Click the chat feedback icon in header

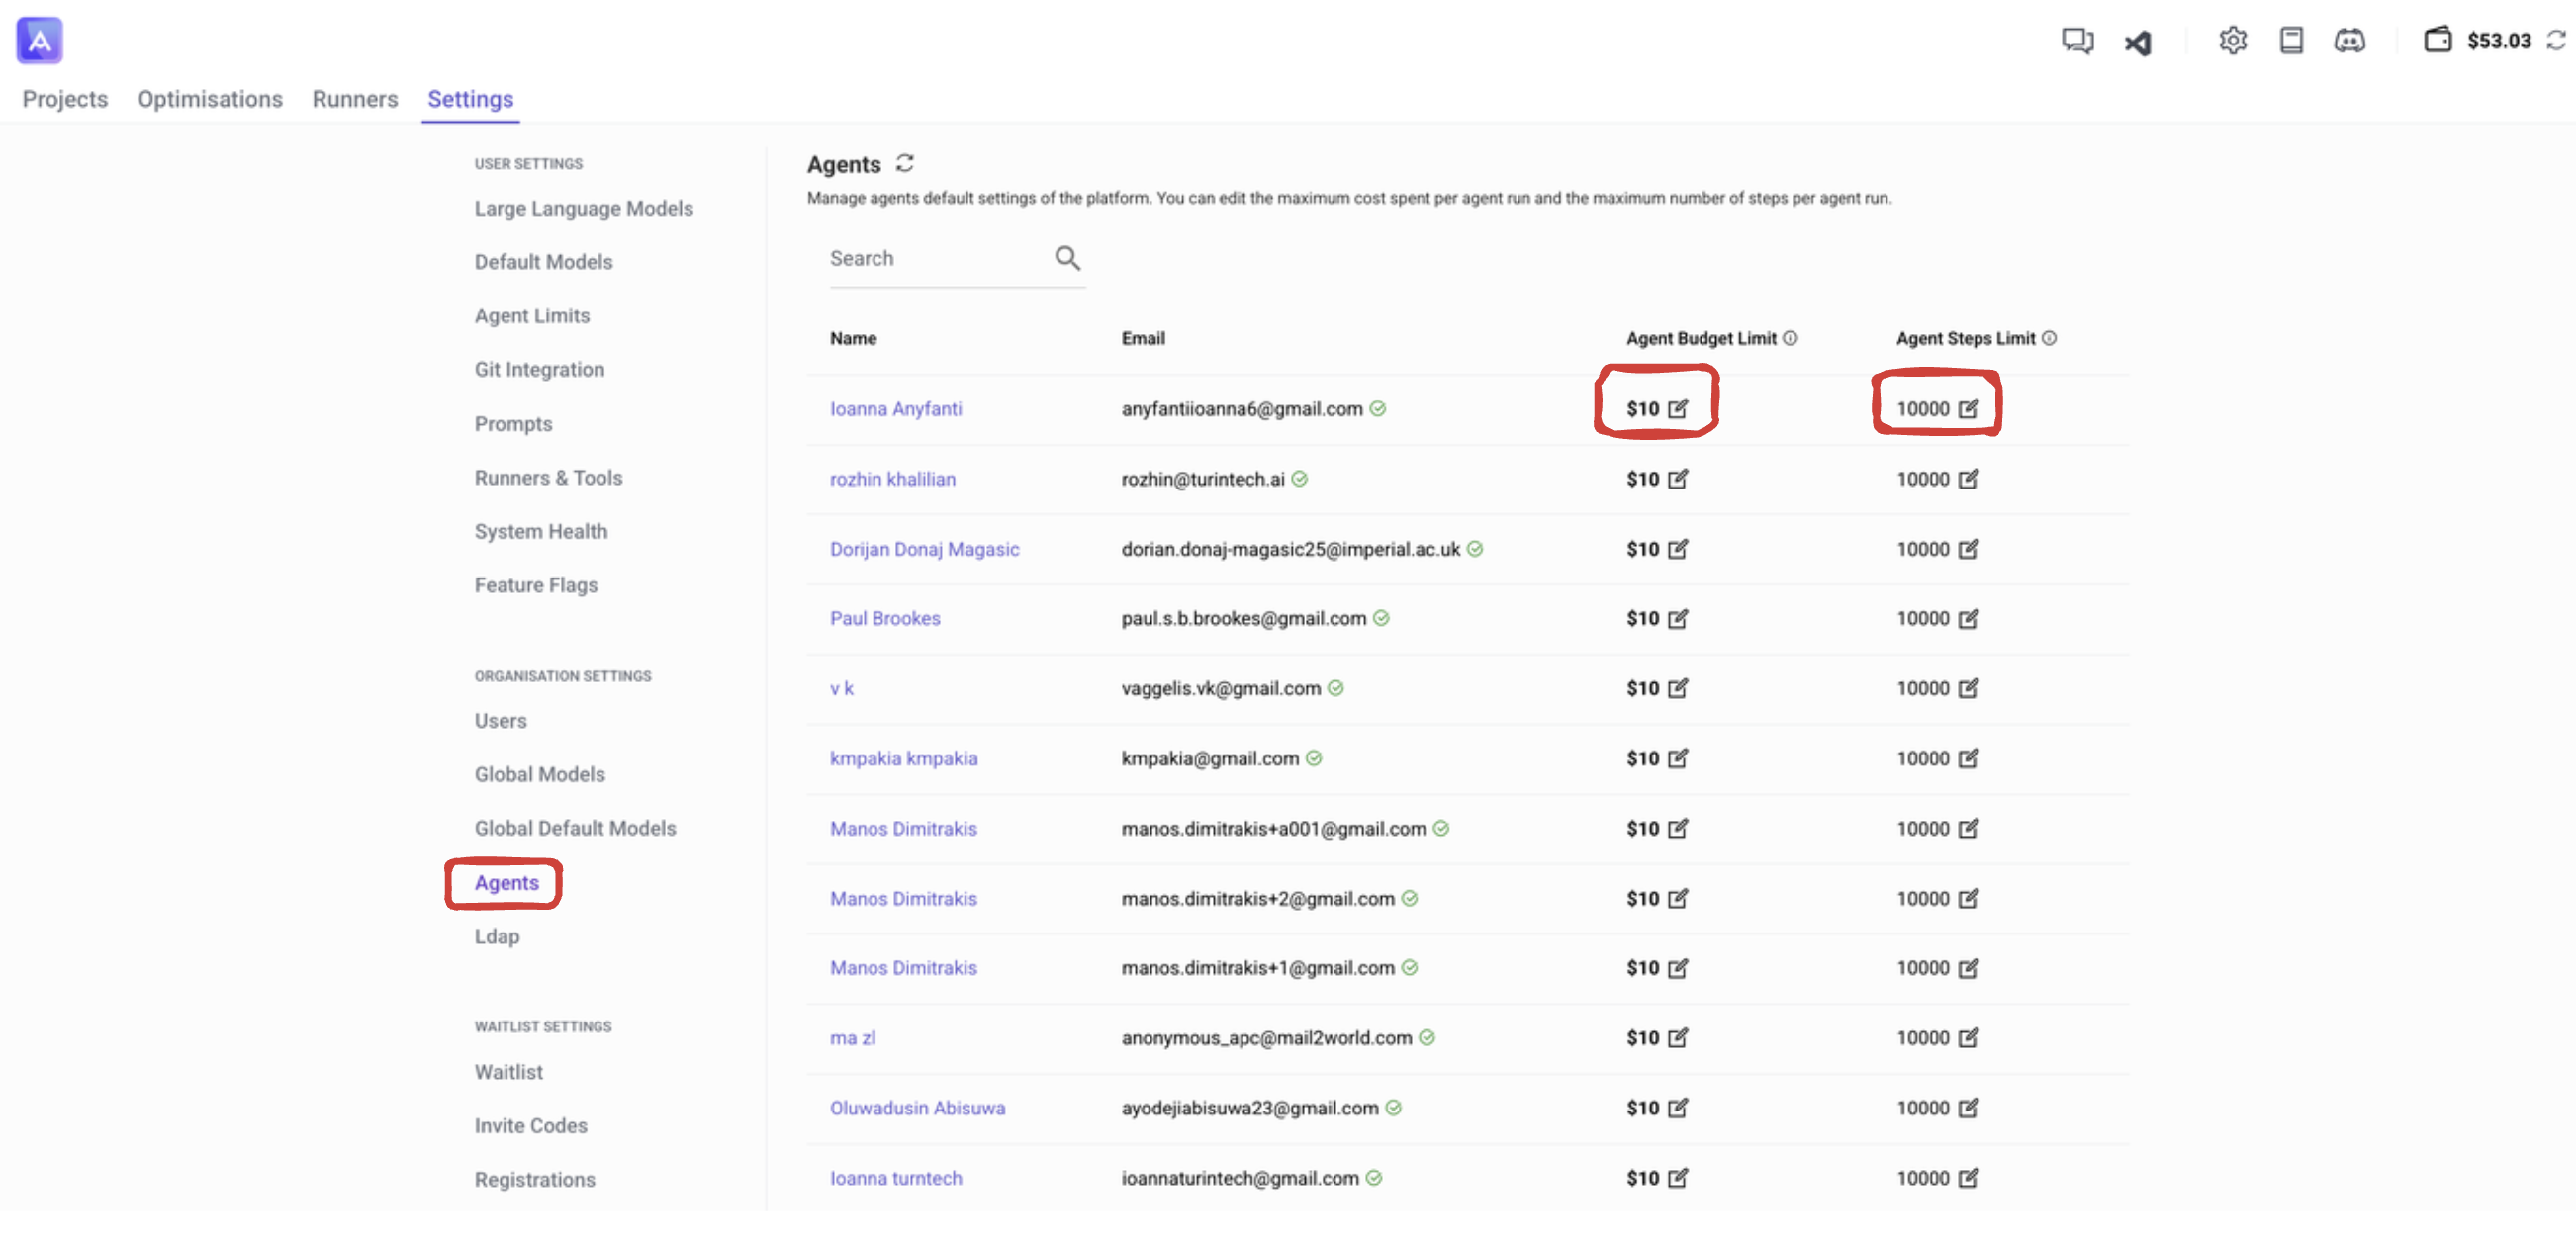pos(2076,40)
